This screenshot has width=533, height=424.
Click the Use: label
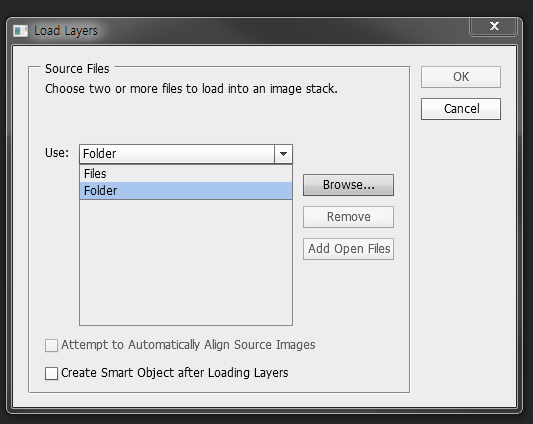(x=57, y=153)
